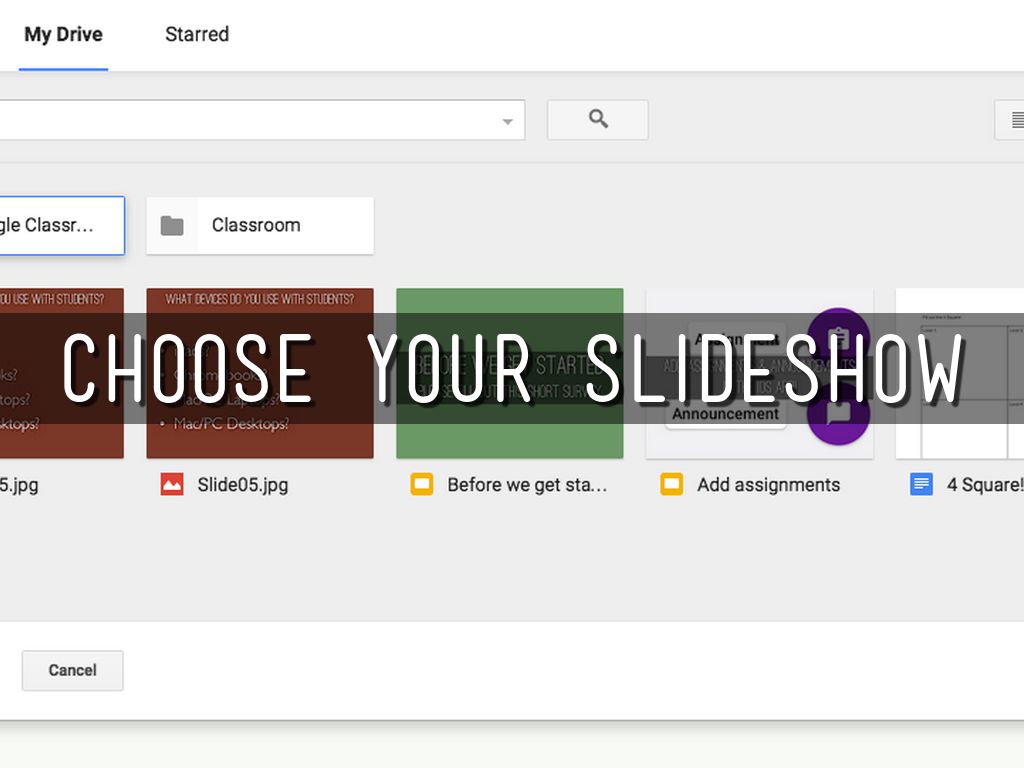Click the magnifying glass search button
The image size is (1024, 768).
[598, 120]
